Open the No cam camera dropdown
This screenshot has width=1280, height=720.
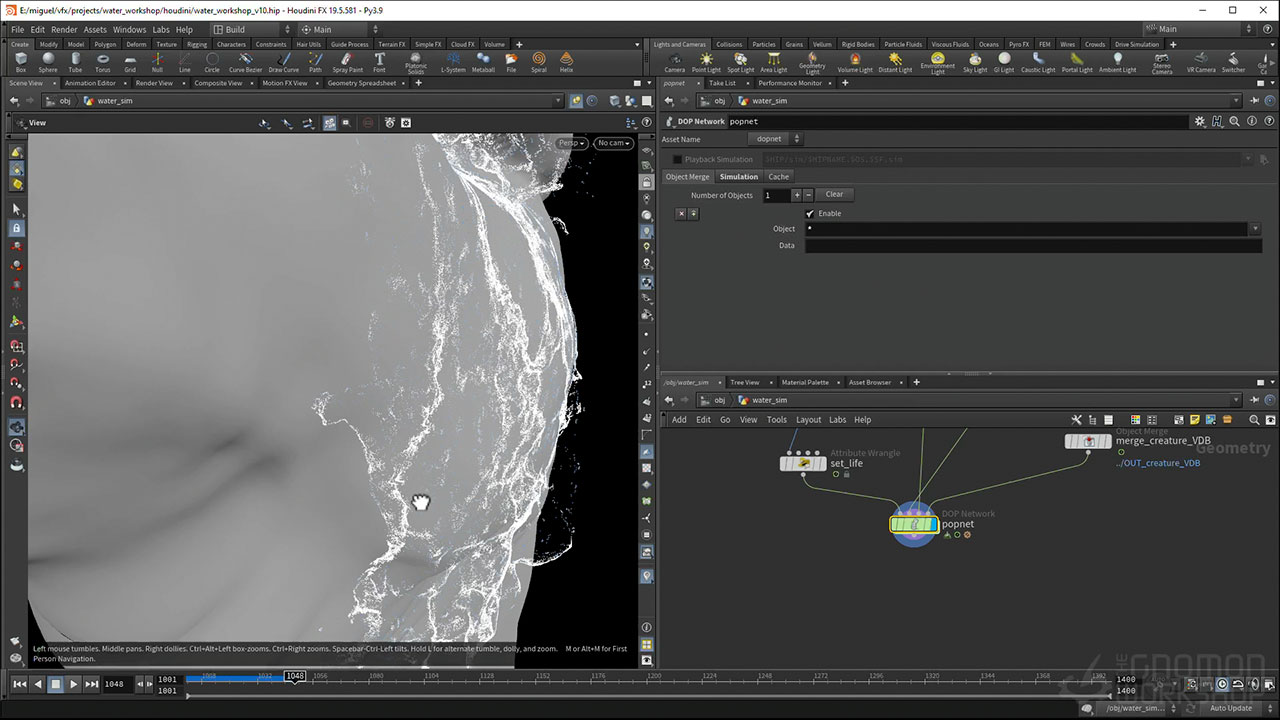(x=613, y=143)
